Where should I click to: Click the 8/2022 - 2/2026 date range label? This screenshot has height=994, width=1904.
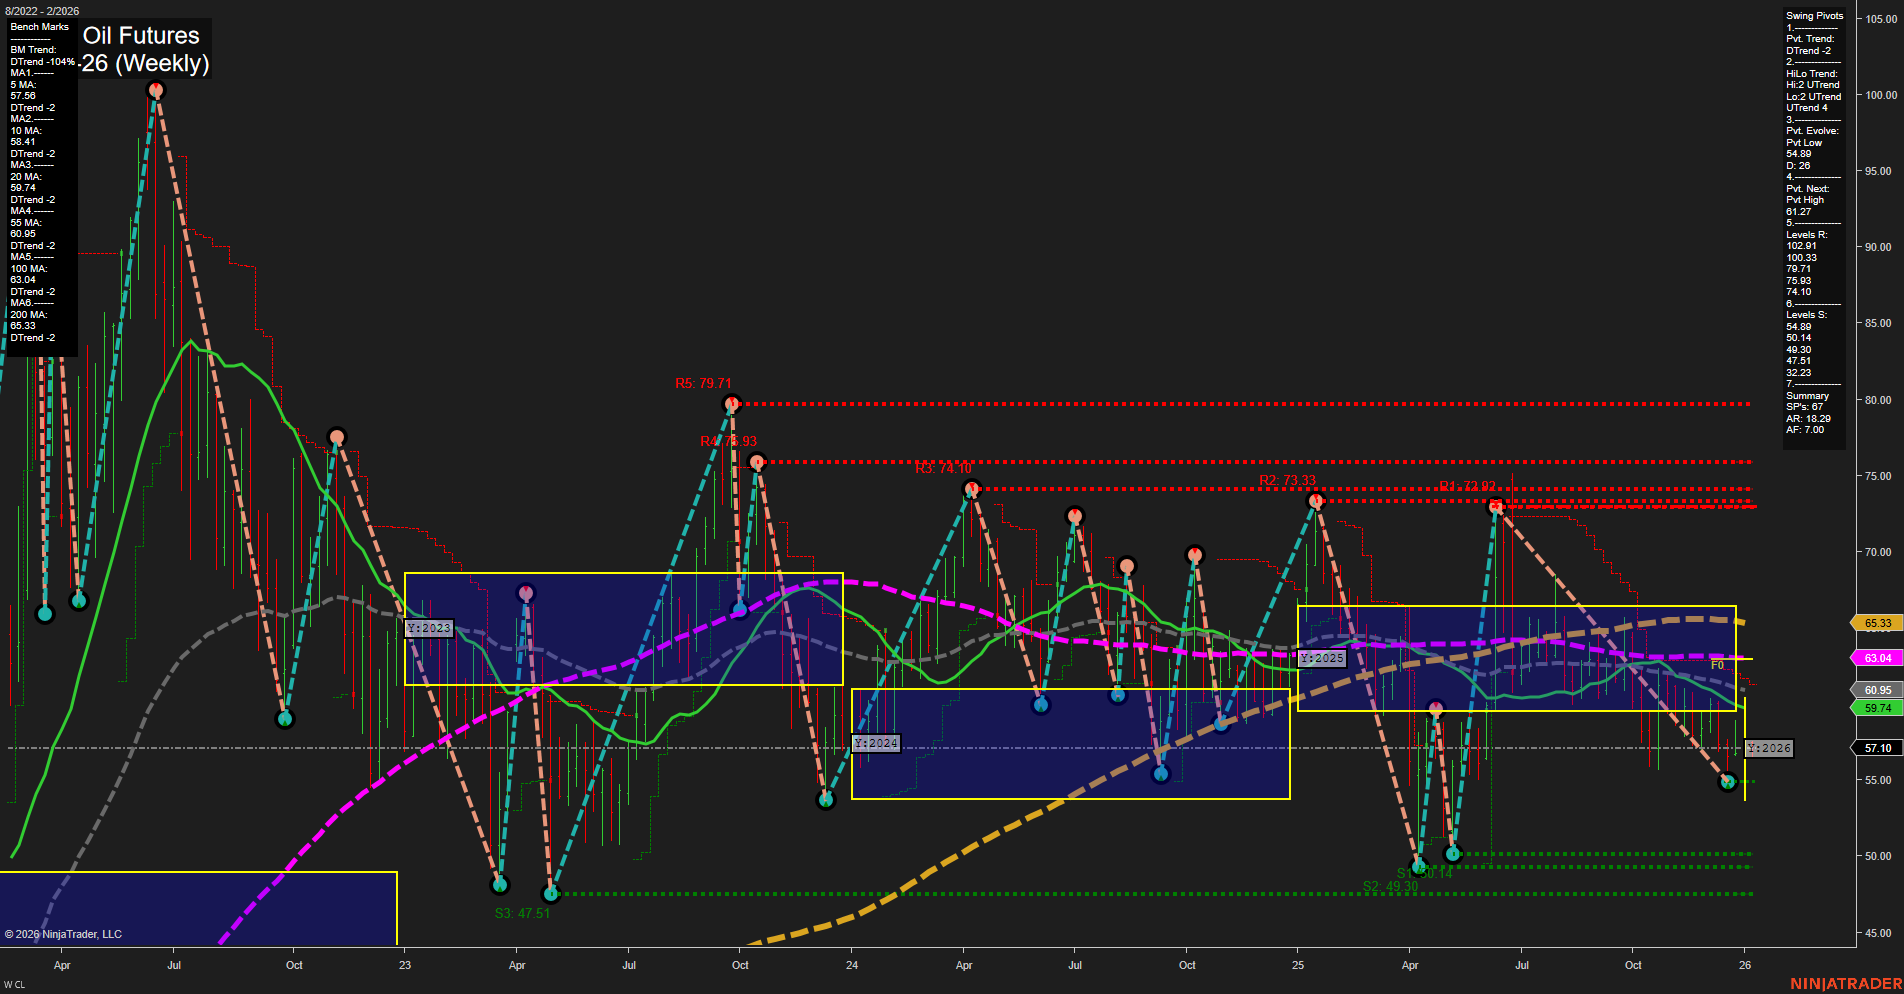[x=40, y=10]
